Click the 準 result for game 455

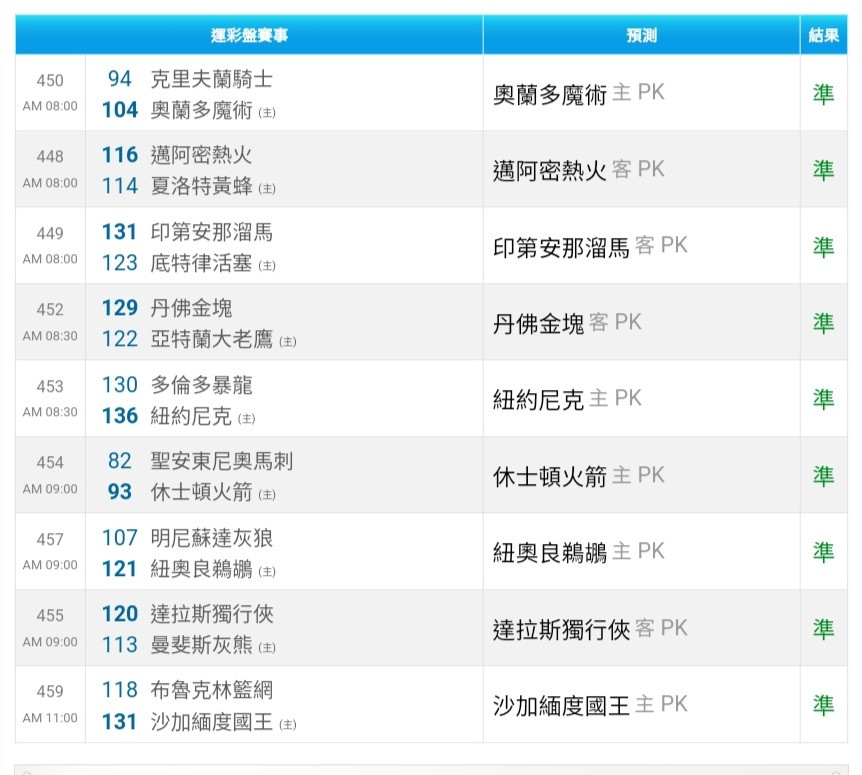824,629
